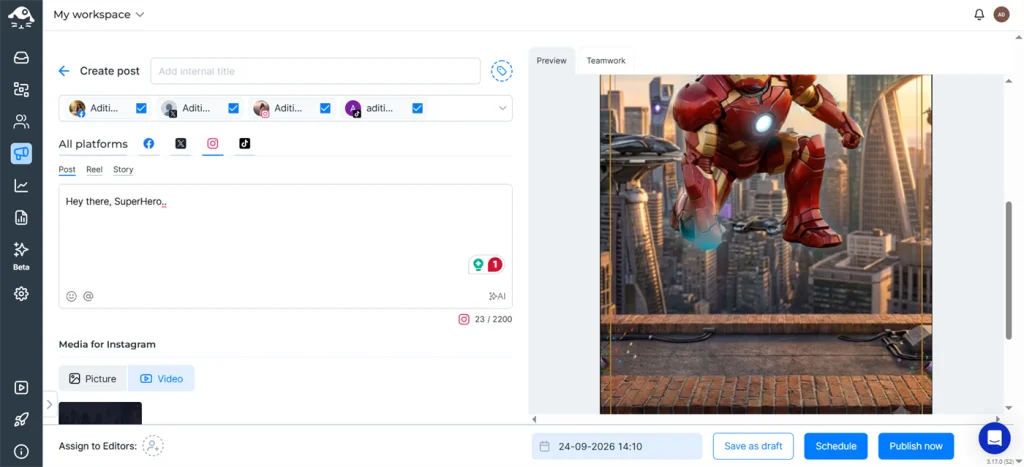Switch to the X platform tab

pos(181,144)
